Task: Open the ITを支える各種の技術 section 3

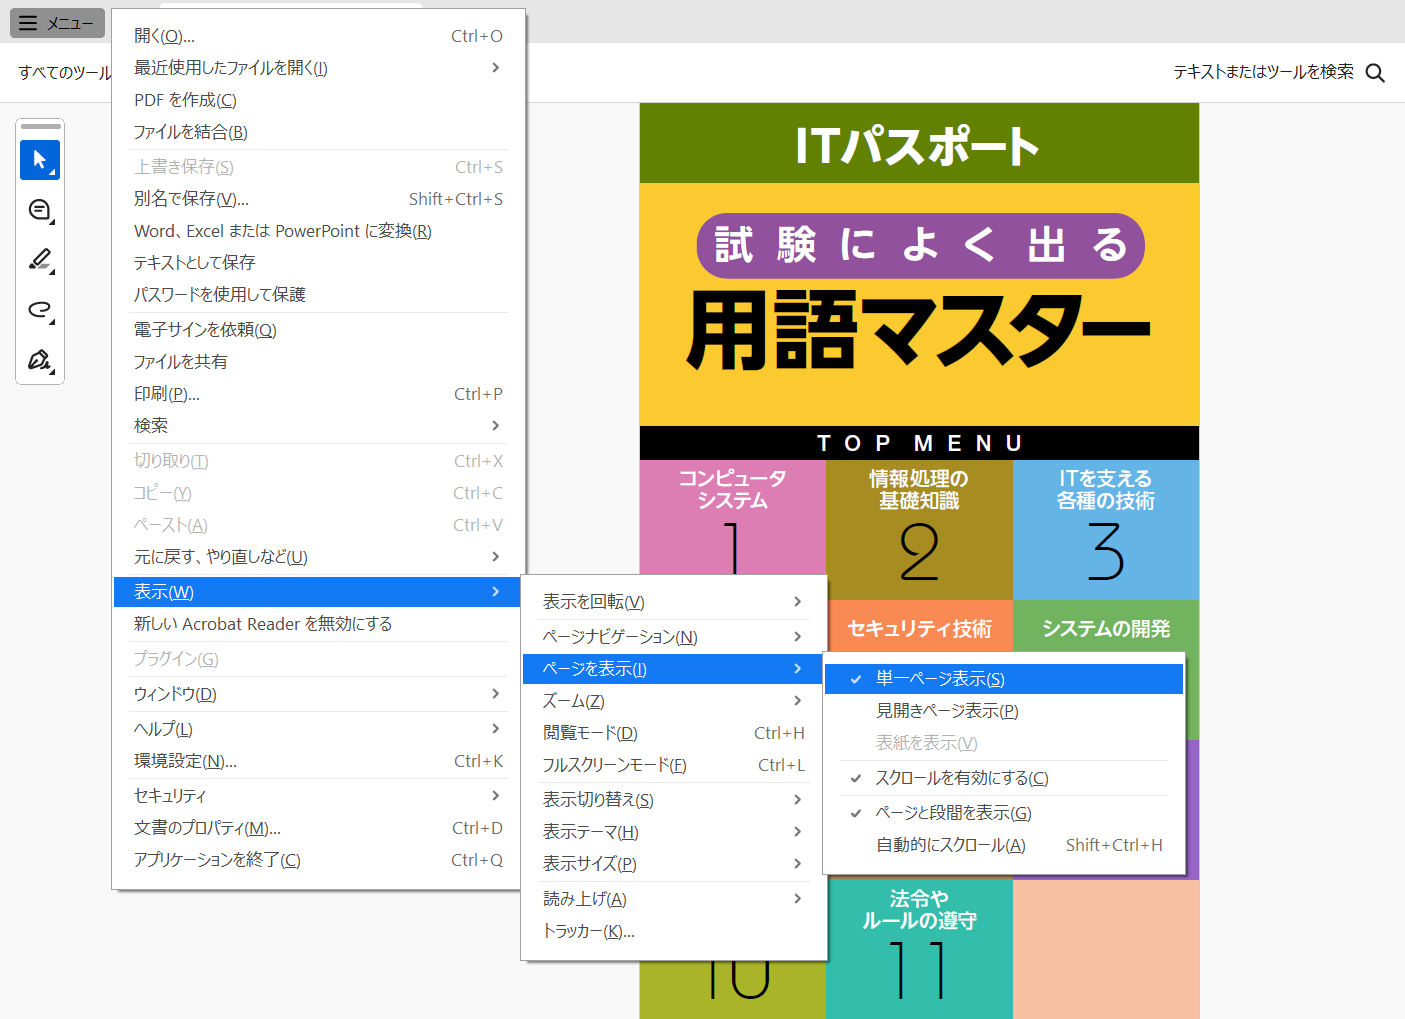Action: pos(1105,529)
